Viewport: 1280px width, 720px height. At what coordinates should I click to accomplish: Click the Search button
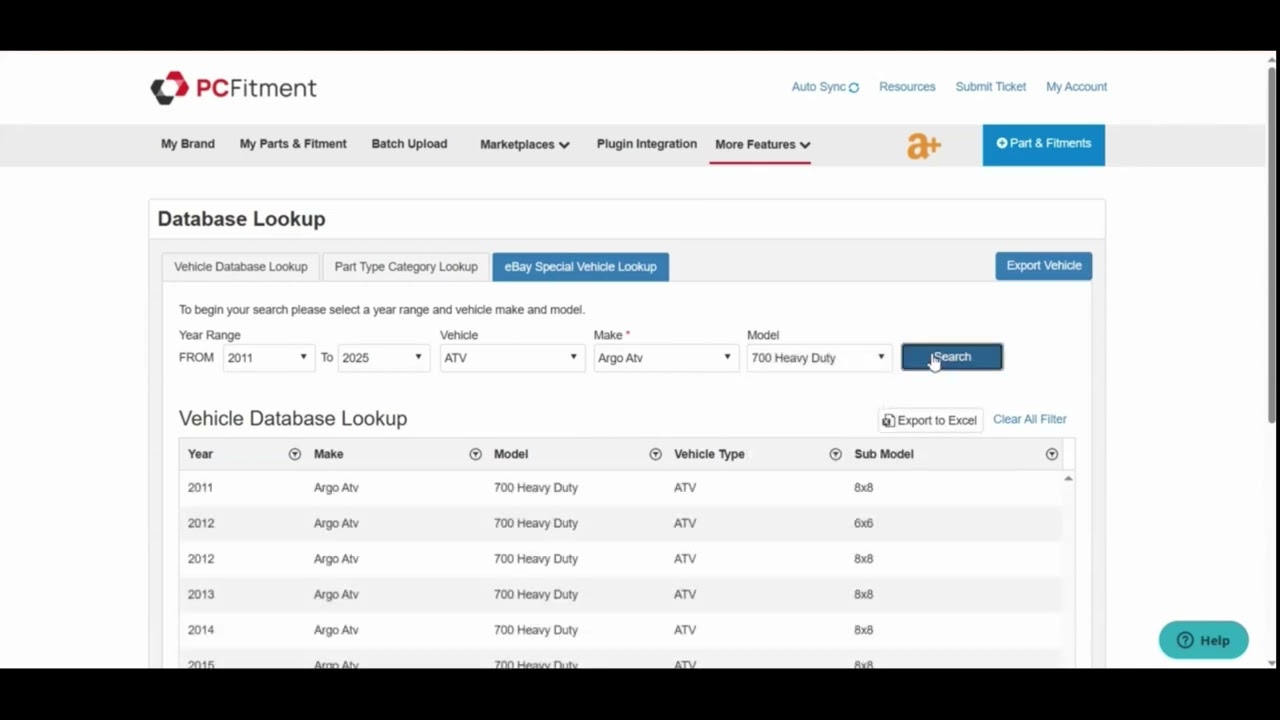pyautogui.click(x=952, y=357)
